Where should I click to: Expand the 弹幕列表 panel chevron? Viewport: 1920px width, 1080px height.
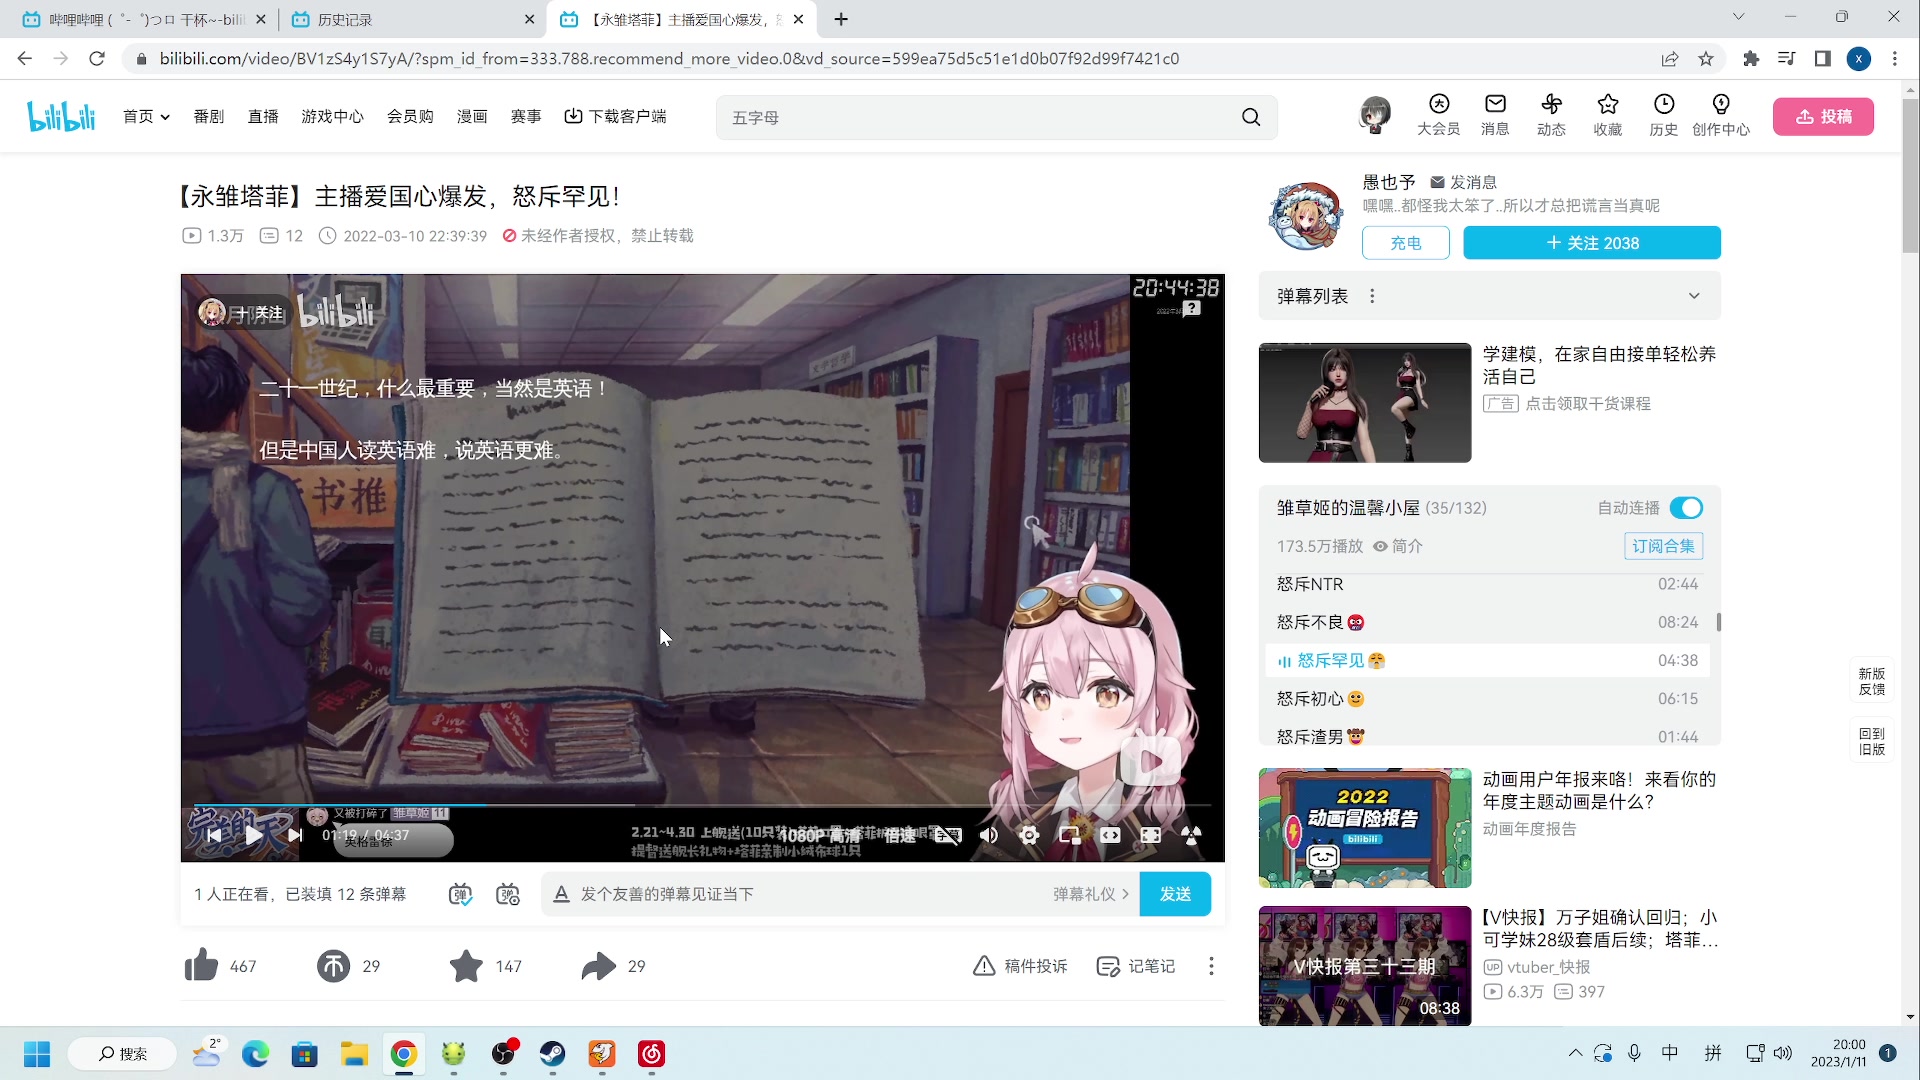tap(1694, 296)
